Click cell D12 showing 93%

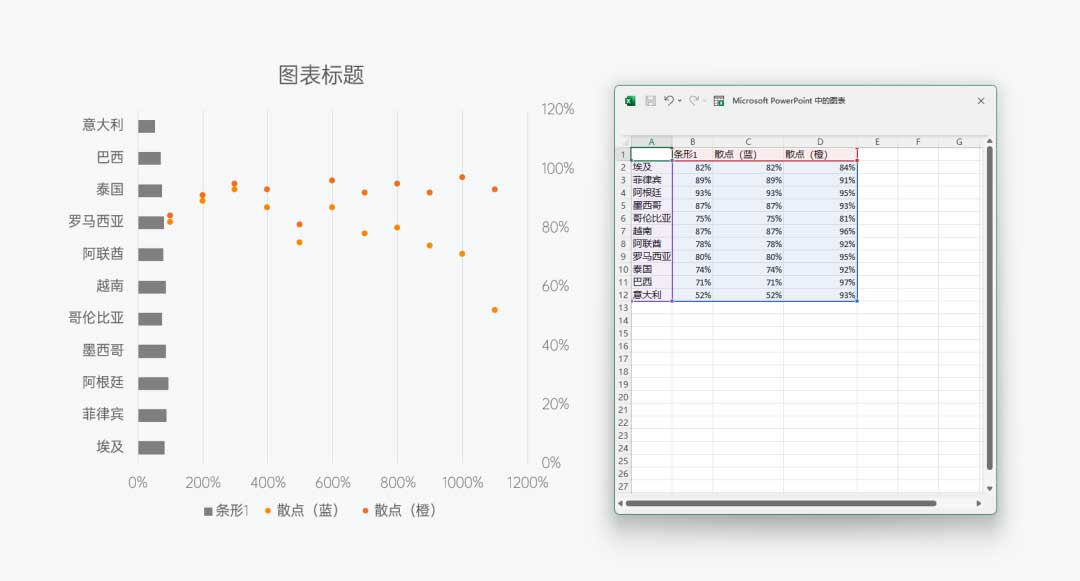click(820, 295)
